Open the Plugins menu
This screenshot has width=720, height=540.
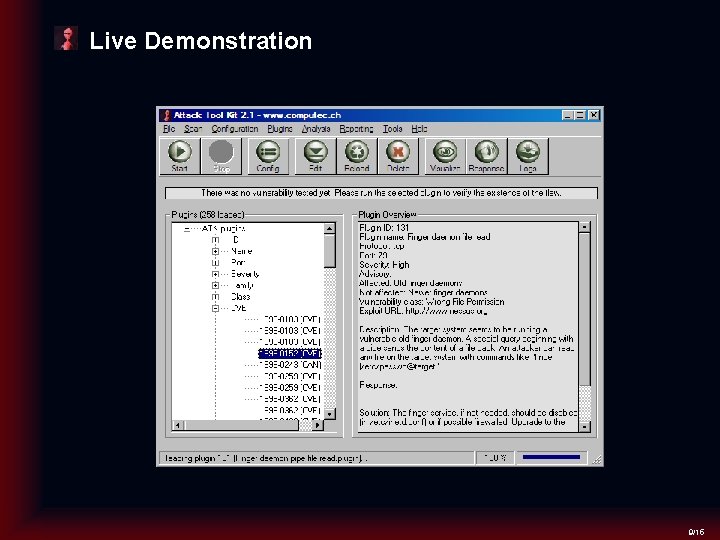click(x=280, y=129)
